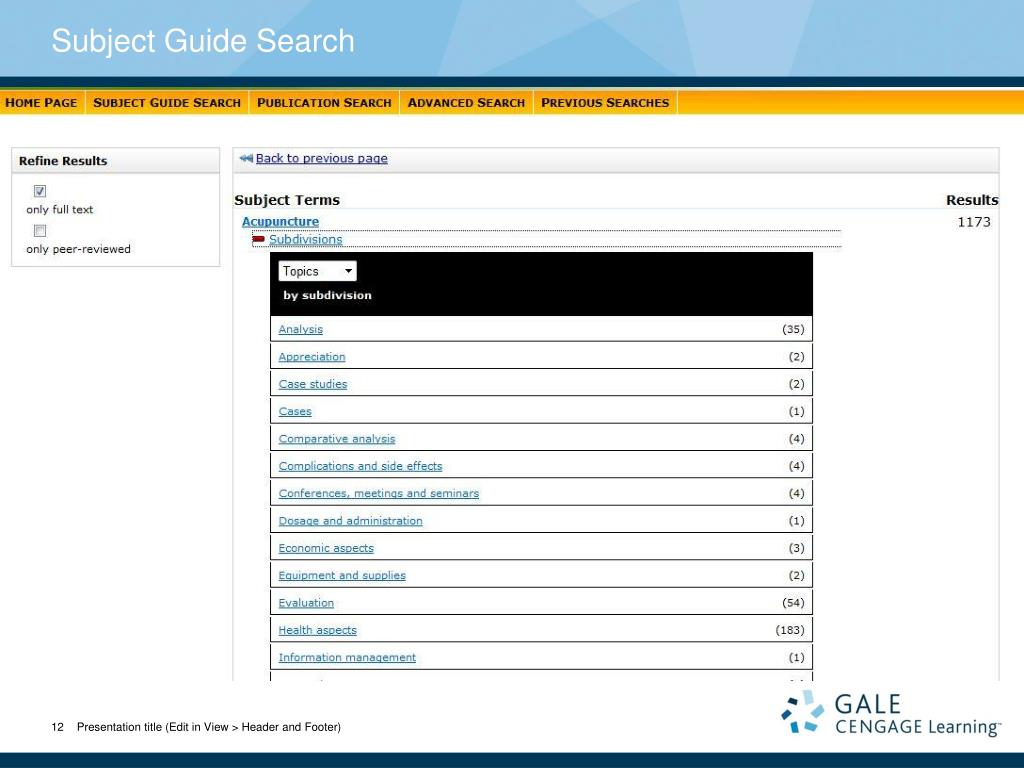Select the Evaluation subdivision
1024x768 pixels.
point(306,603)
